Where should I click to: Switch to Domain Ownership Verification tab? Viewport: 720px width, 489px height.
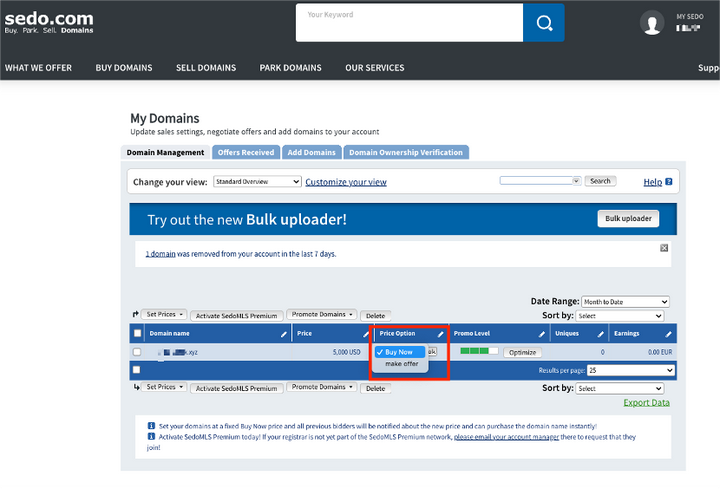(406, 152)
